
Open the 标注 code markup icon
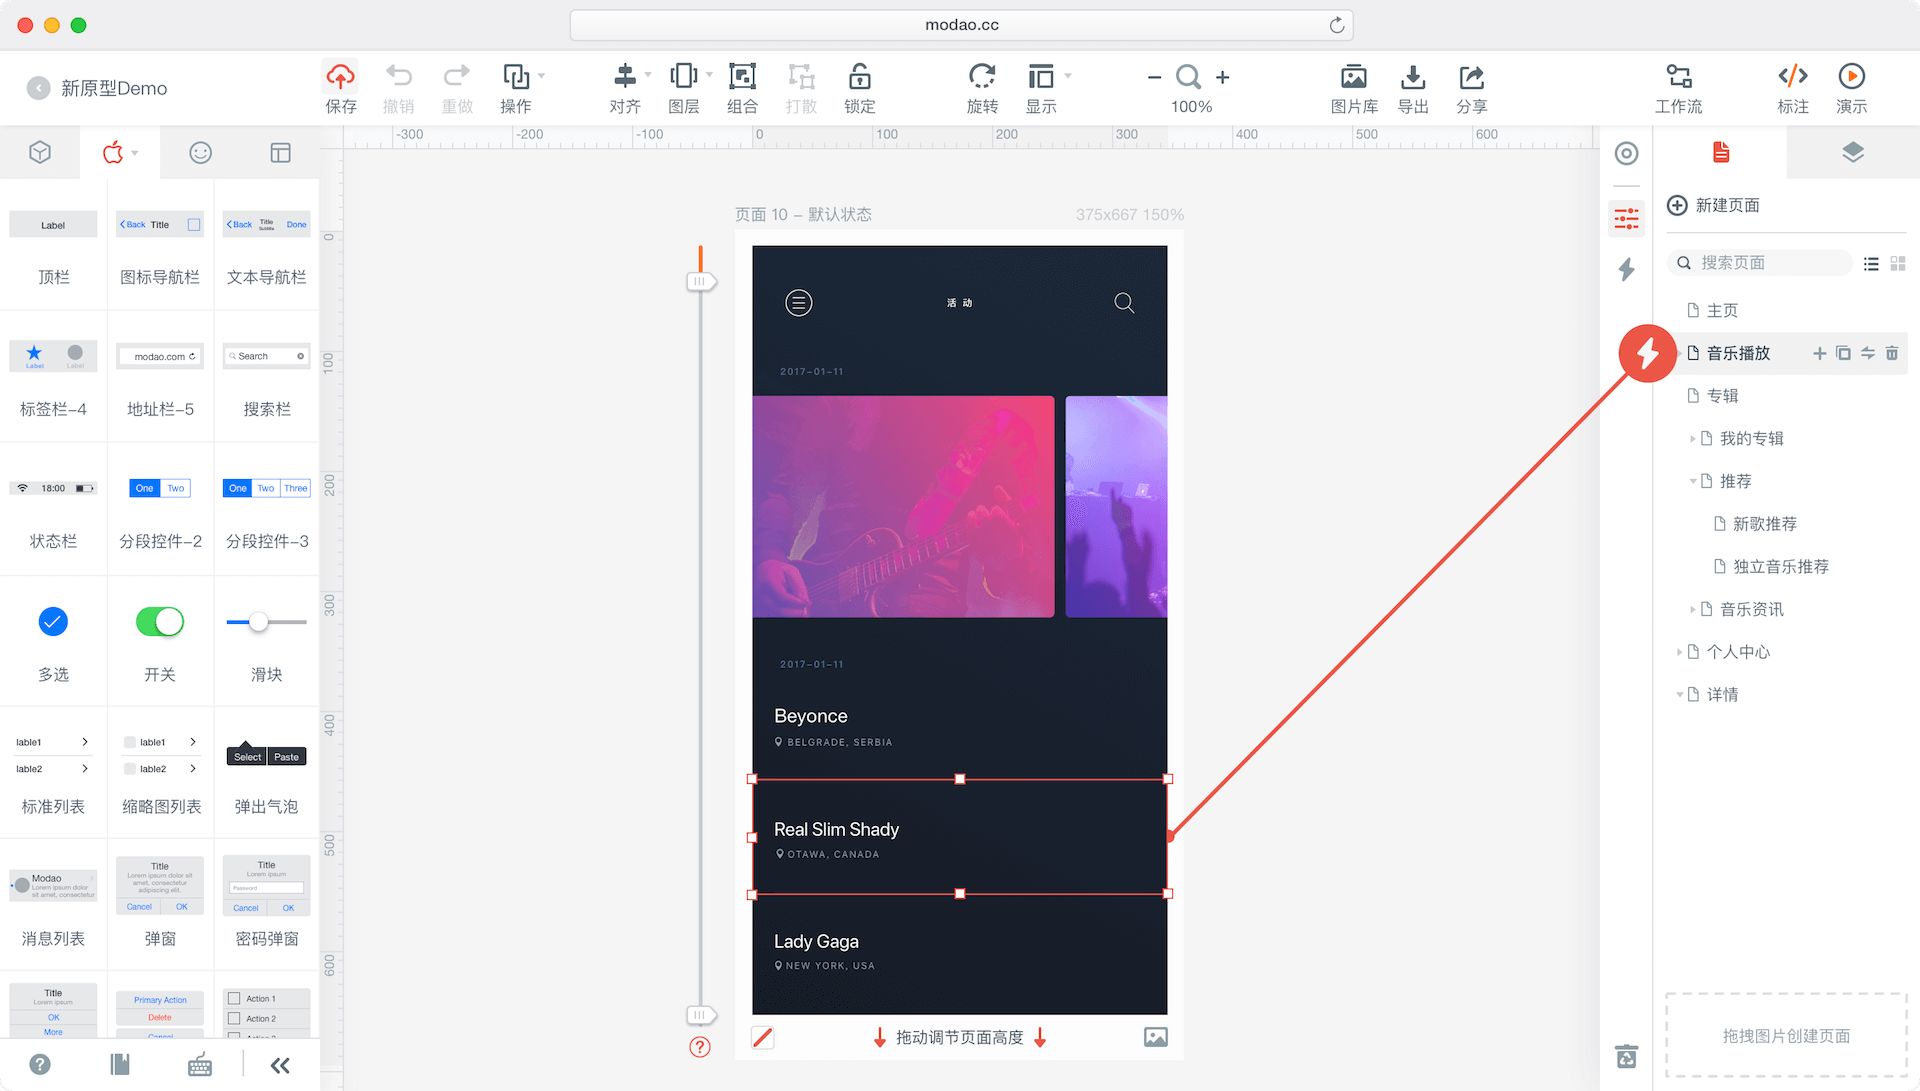tap(1792, 77)
